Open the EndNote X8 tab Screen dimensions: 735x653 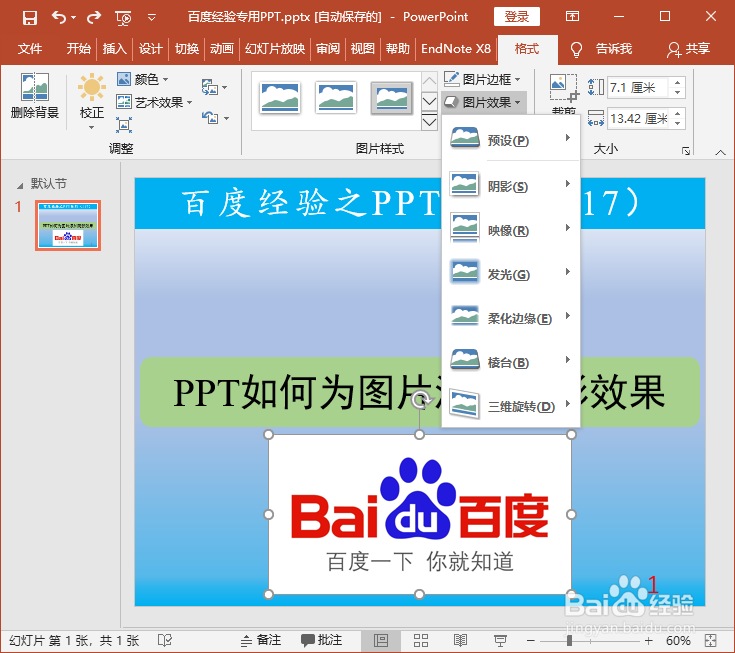click(x=456, y=49)
